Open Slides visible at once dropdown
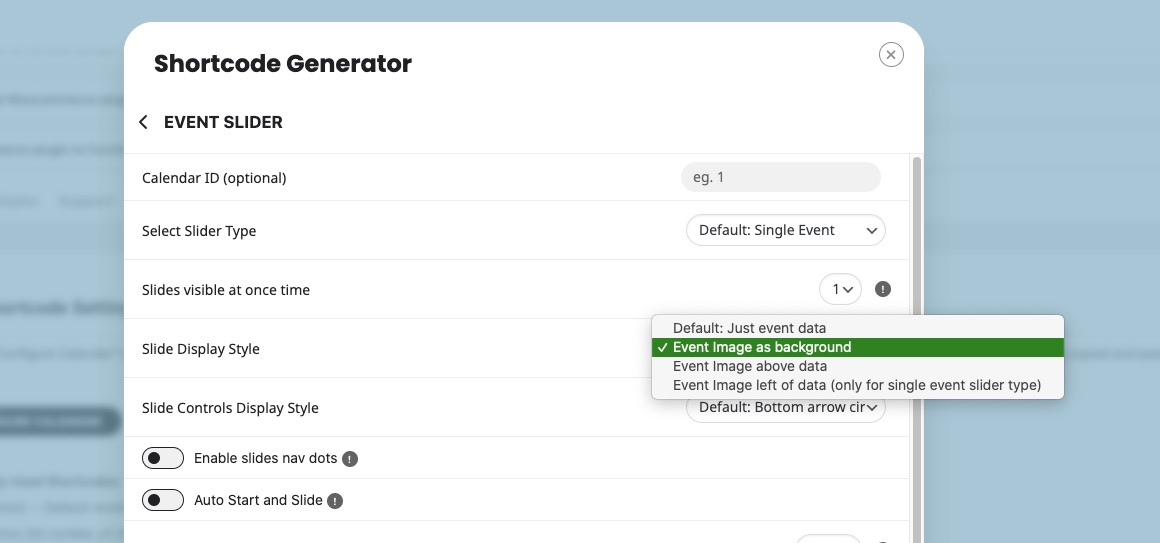Screen dimensions: 1160x543 pos(840,289)
